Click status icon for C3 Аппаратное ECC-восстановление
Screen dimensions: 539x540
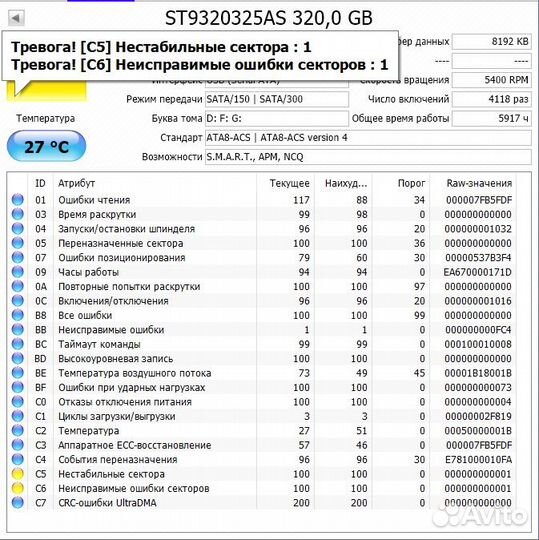click(x=18, y=445)
